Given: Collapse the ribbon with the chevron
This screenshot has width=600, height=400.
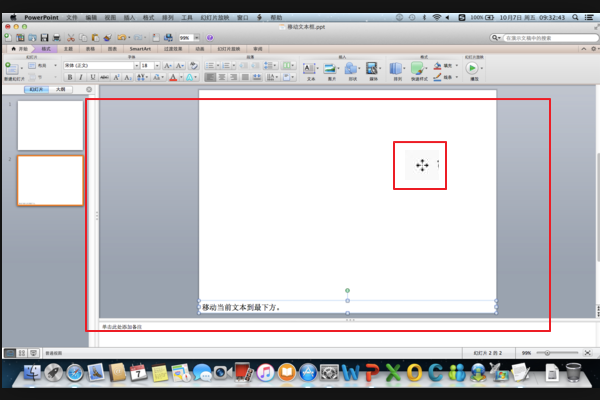Looking at the screenshot, I should [x=584, y=49].
